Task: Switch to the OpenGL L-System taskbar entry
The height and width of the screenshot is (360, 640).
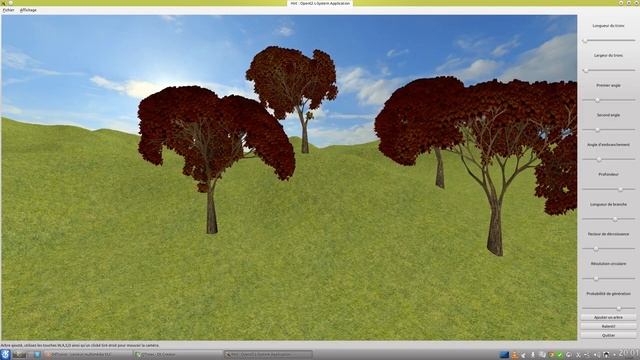Action: click(268, 355)
